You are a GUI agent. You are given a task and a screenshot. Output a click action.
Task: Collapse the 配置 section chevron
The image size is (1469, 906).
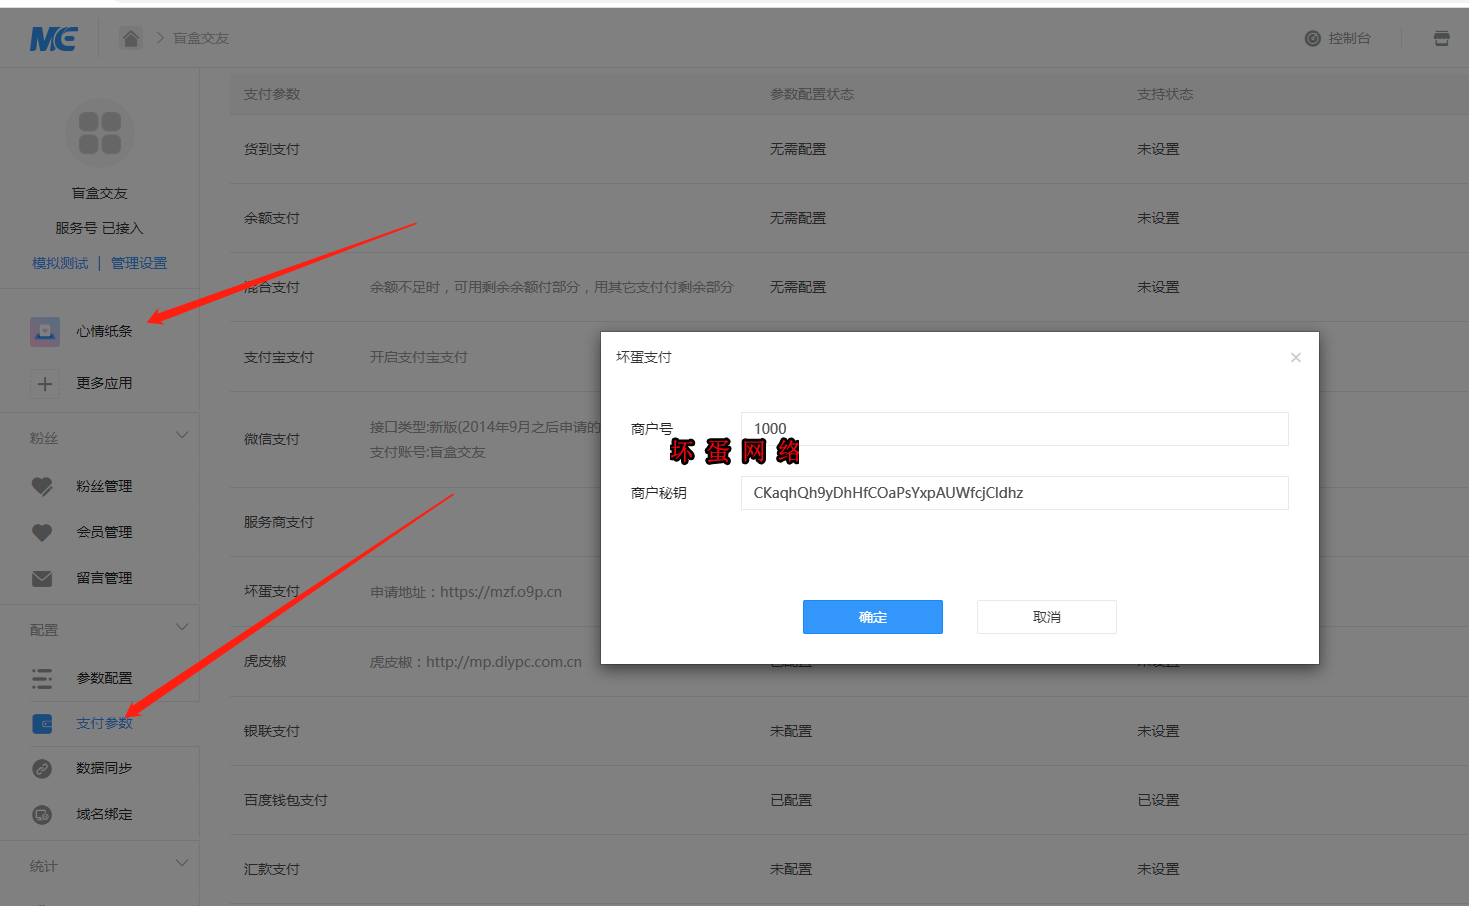pos(182,627)
